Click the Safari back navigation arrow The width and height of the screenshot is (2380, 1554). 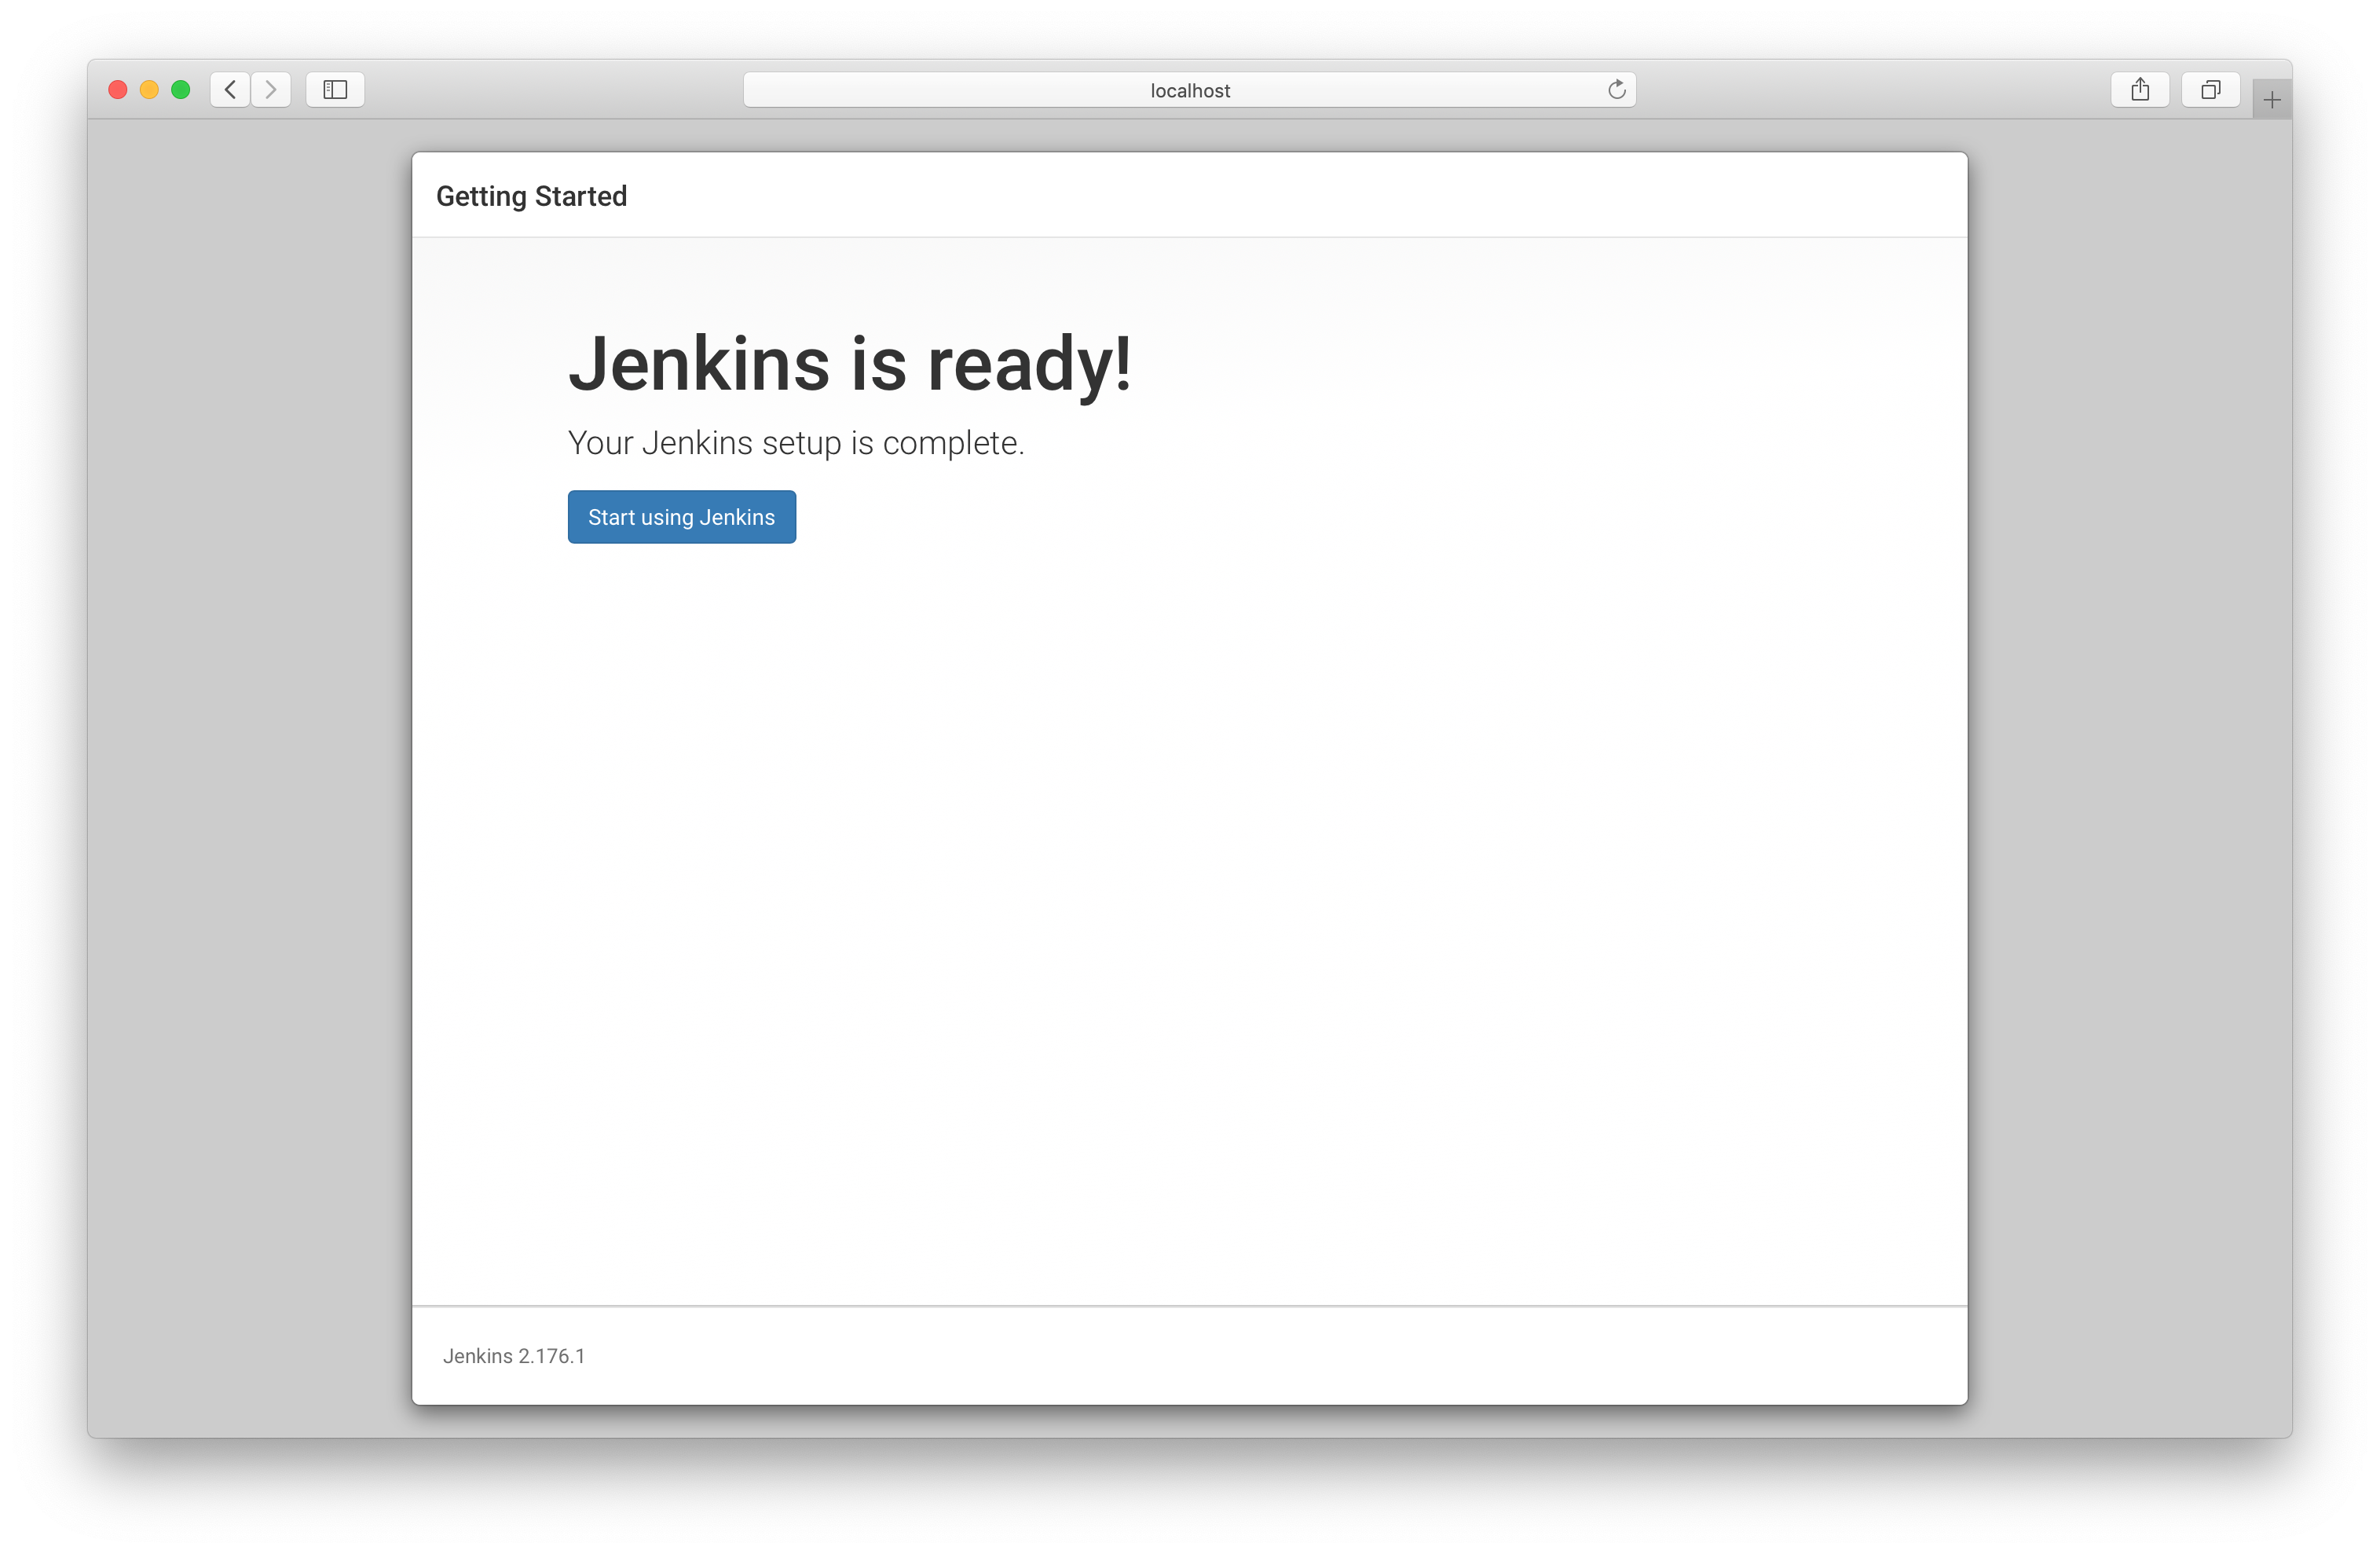pyautogui.click(x=230, y=89)
